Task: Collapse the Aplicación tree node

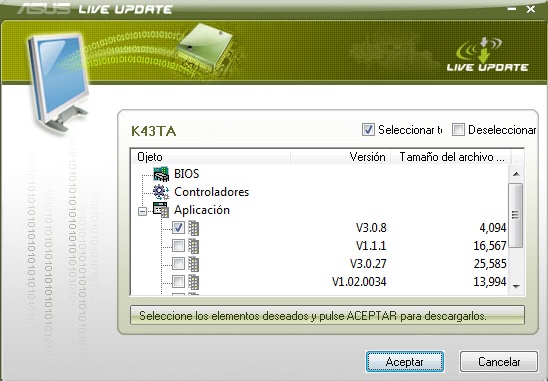Action: (x=142, y=211)
